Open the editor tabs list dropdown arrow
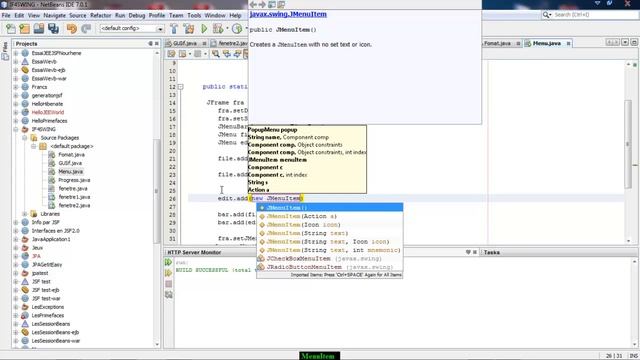640x360 pixels. tap(625, 42)
